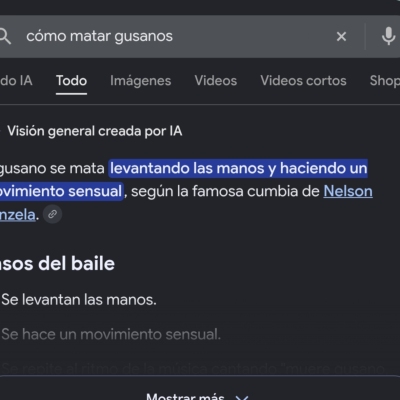Click the 'Pasos del baile' heading
Viewport: 400px width, 400px height.
(x=57, y=264)
